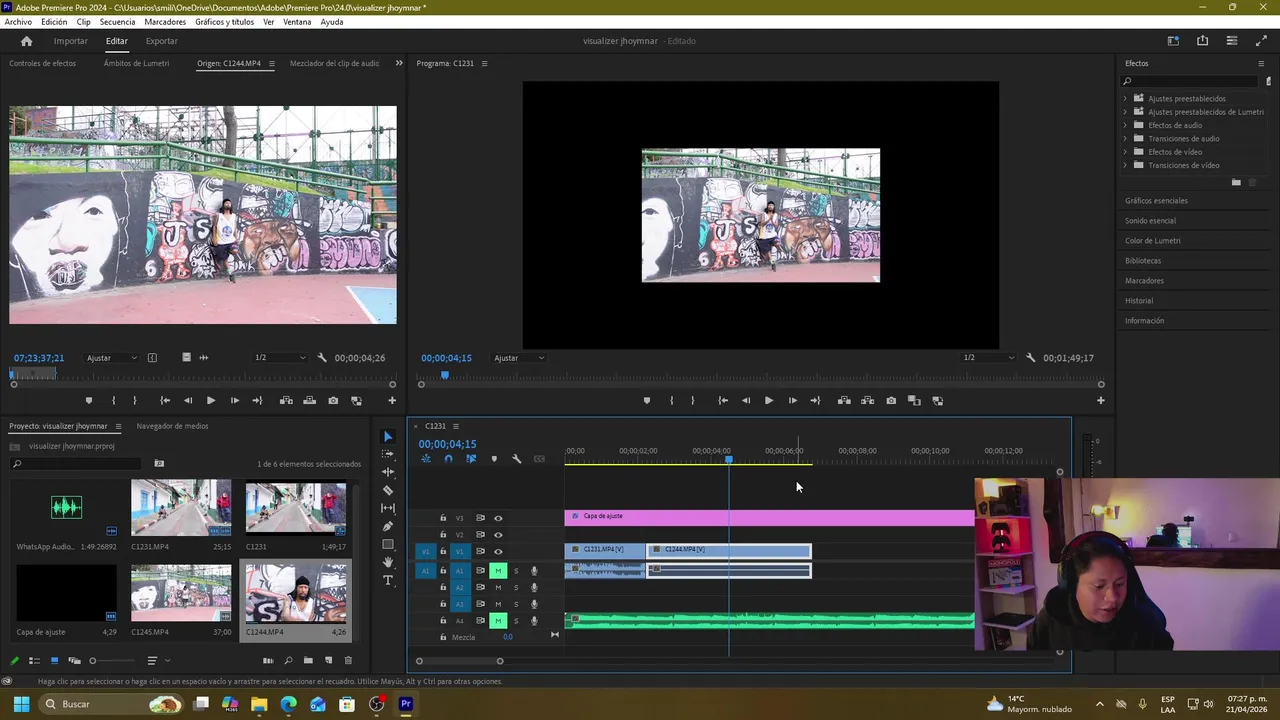Expand Transiciones de vídeo folder
The height and width of the screenshot is (720, 1280).
(x=1125, y=165)
